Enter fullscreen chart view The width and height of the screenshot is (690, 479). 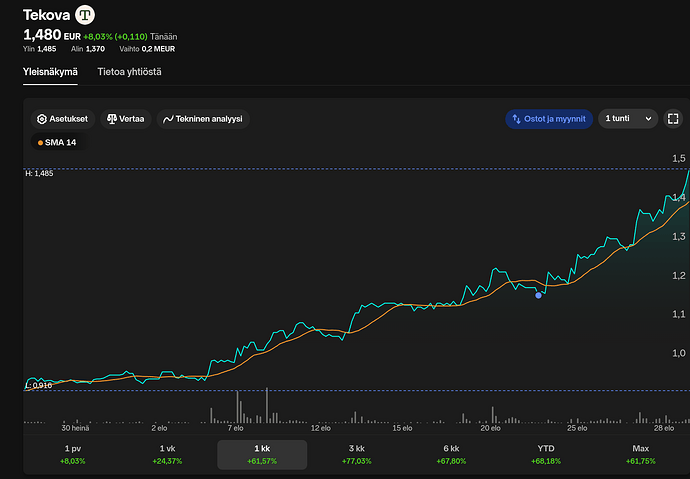(674, 119)
